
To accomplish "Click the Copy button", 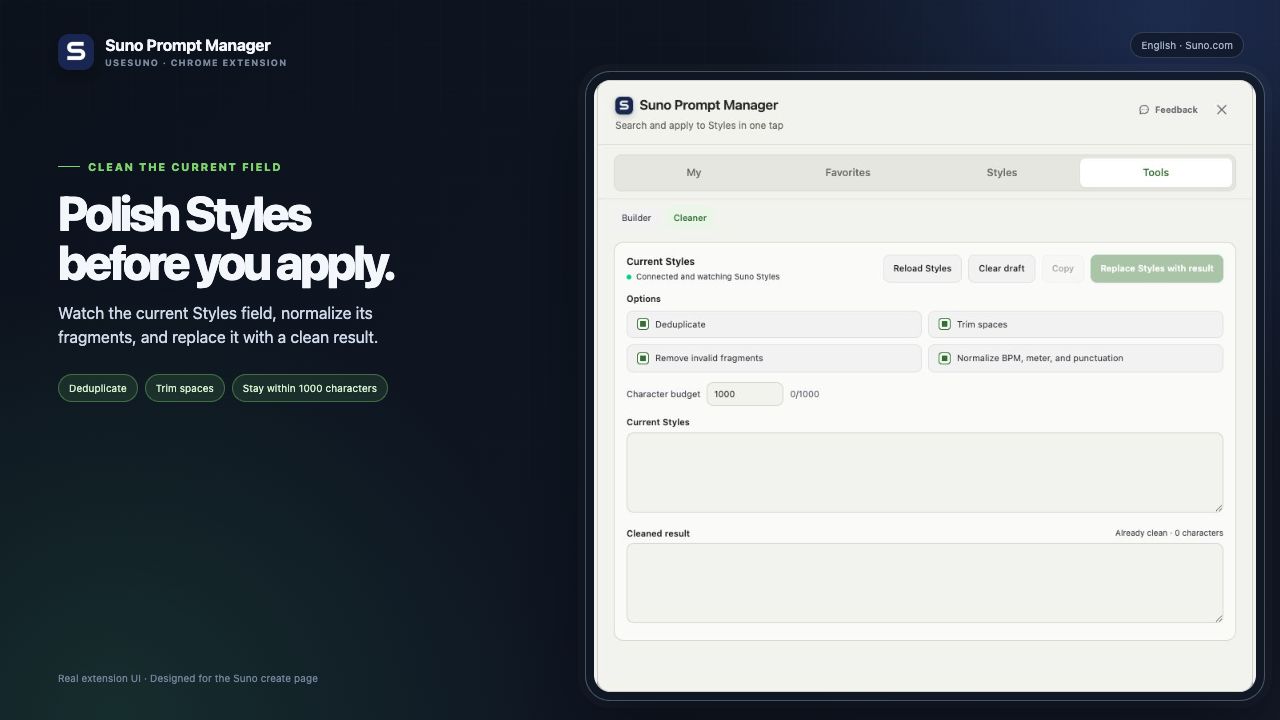I will pos(1063,268).
